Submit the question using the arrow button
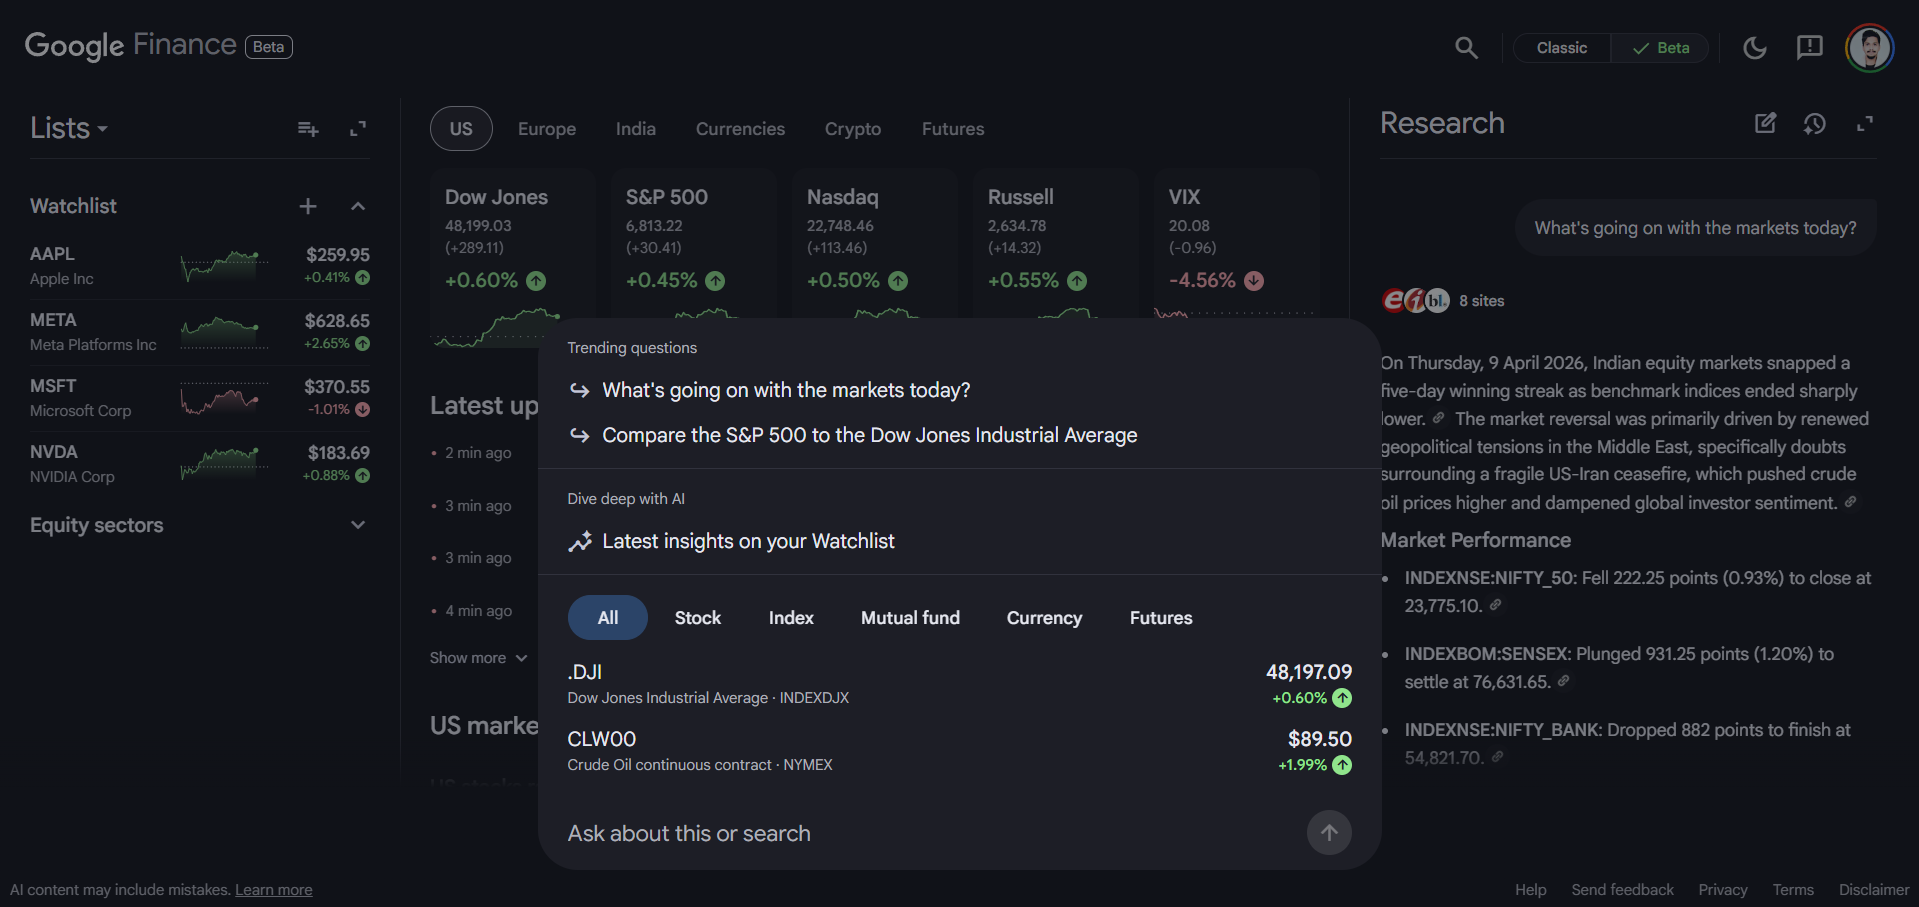This screenshot has height=907, width=1919. (x=1328, y=832)
